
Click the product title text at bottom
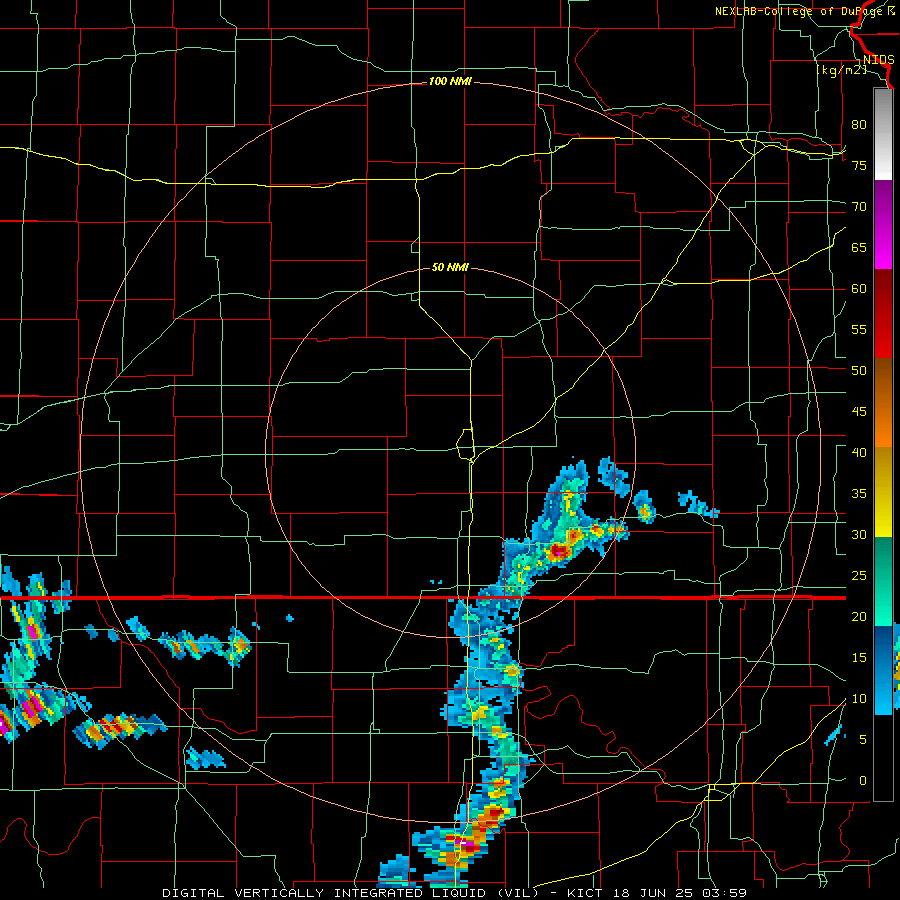tap(455, 893)
